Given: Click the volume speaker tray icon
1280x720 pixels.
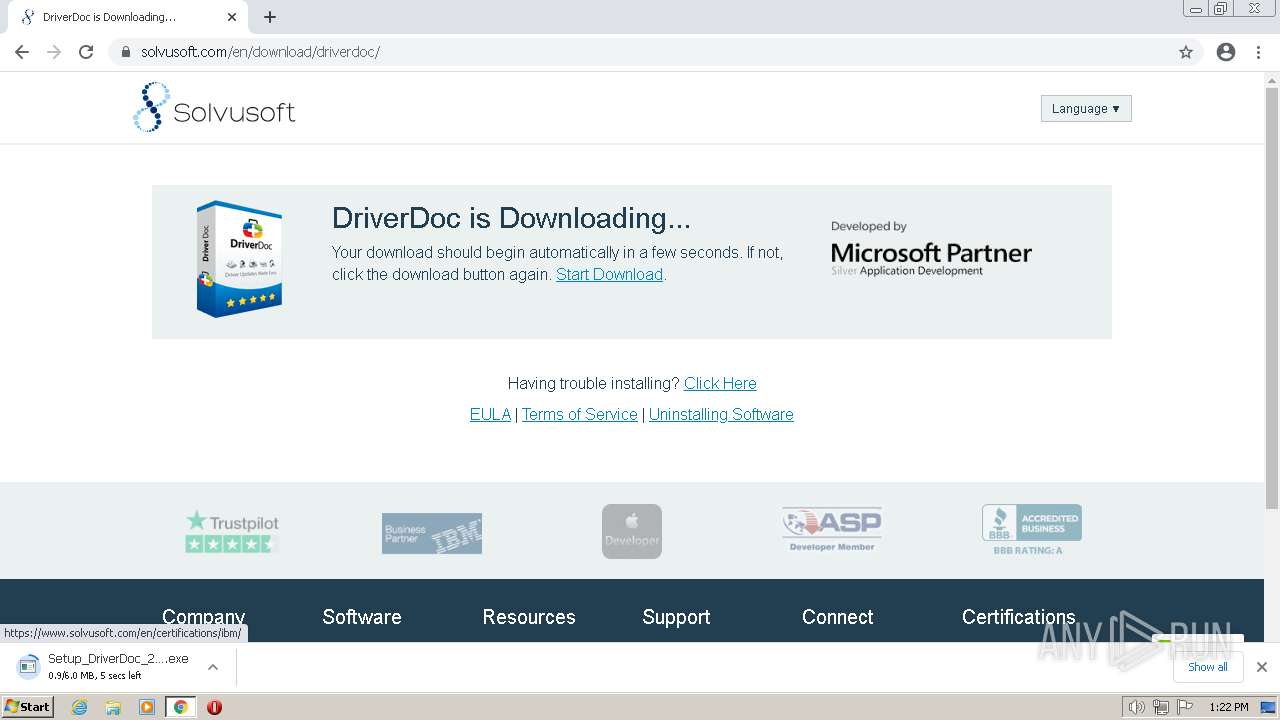Looking at the screenshot, I should pyautogui.click(x=1137, y=707).
